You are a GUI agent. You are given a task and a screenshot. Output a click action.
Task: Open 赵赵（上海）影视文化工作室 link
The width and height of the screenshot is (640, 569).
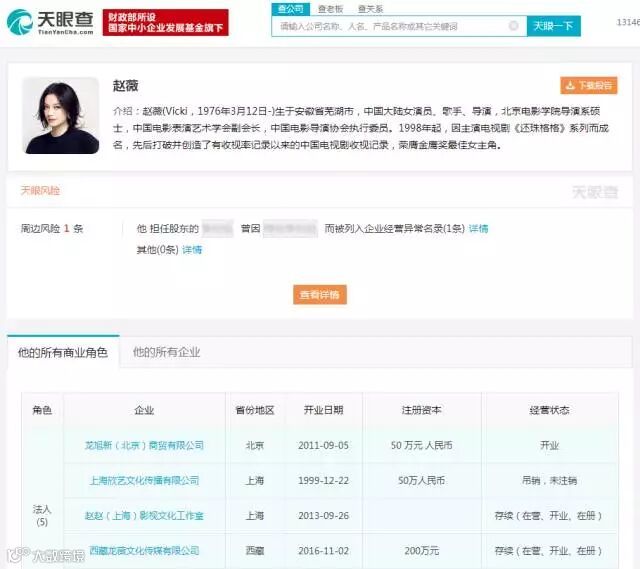[144, 516]
